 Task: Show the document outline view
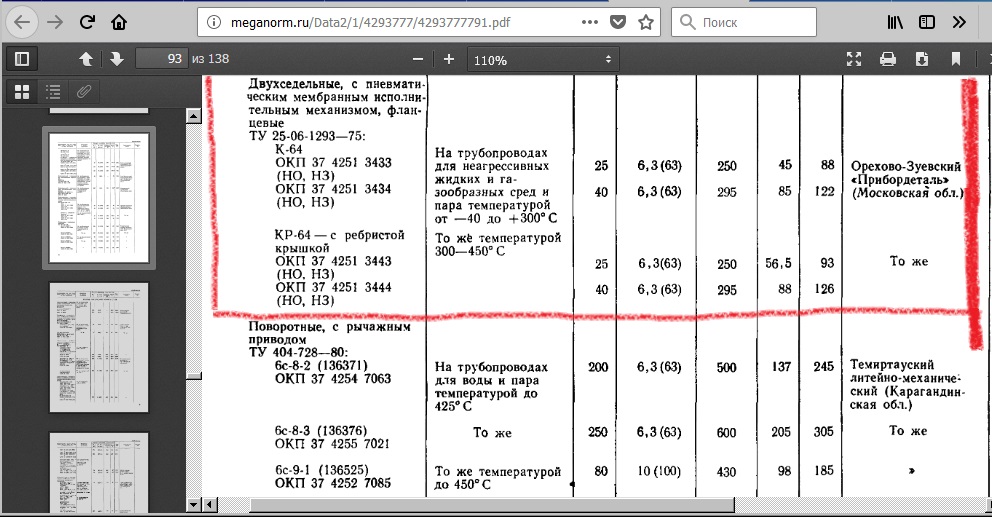coord(53,92)
